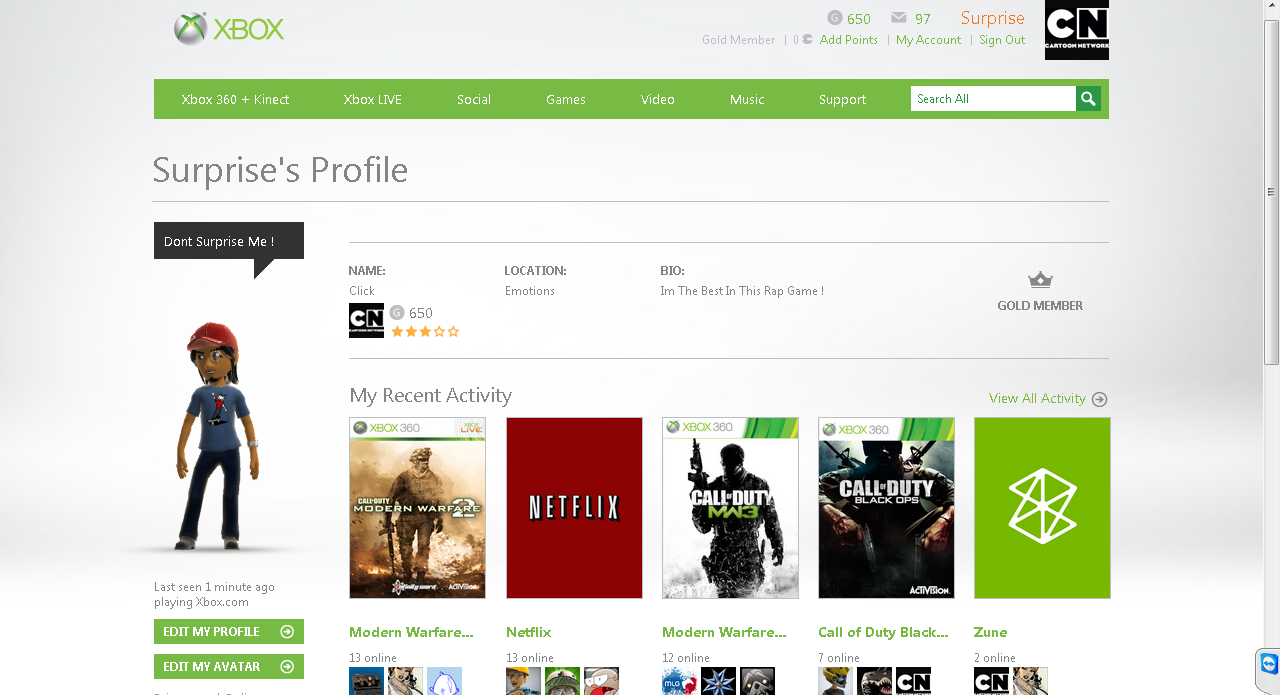This screenshot has height=695, width=1280.
Task: Focus the Search All input field
Action: click(993, 98)
